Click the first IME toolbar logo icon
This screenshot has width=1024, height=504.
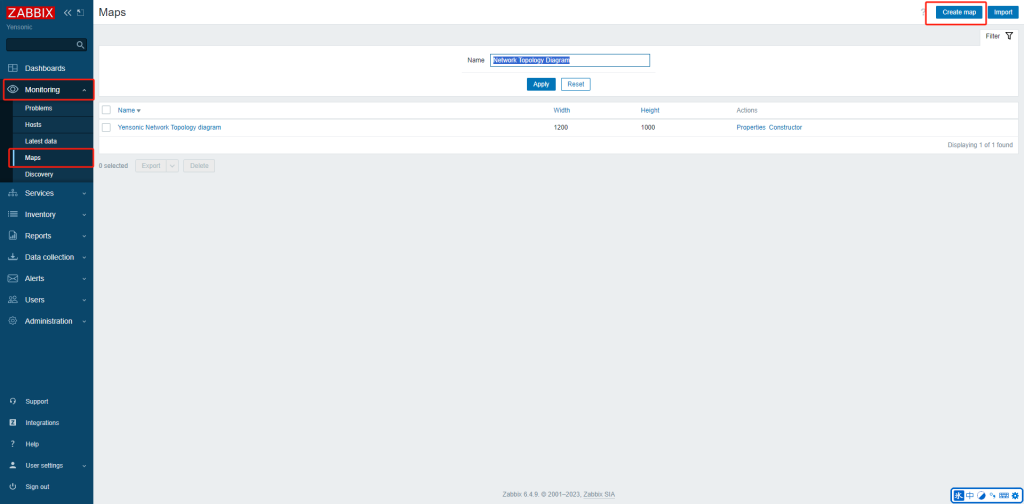pos(959,496)
